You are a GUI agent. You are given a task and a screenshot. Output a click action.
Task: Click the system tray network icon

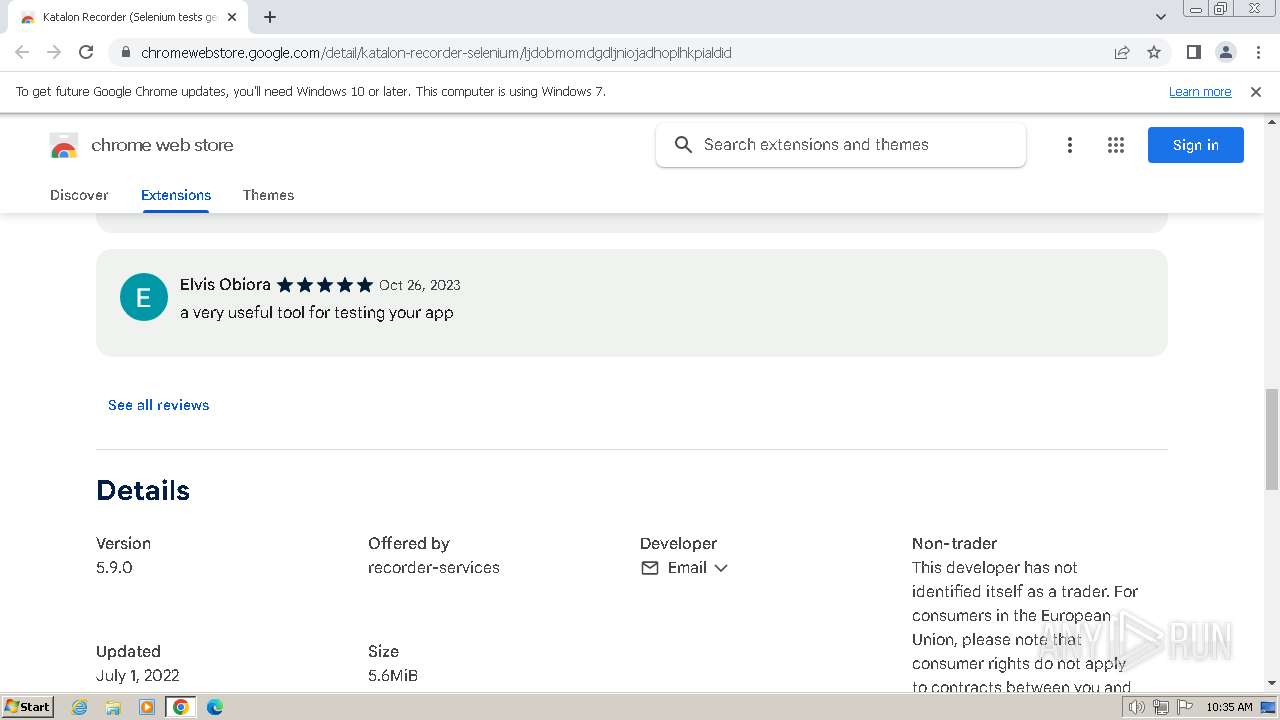(x=1160, y=707)
